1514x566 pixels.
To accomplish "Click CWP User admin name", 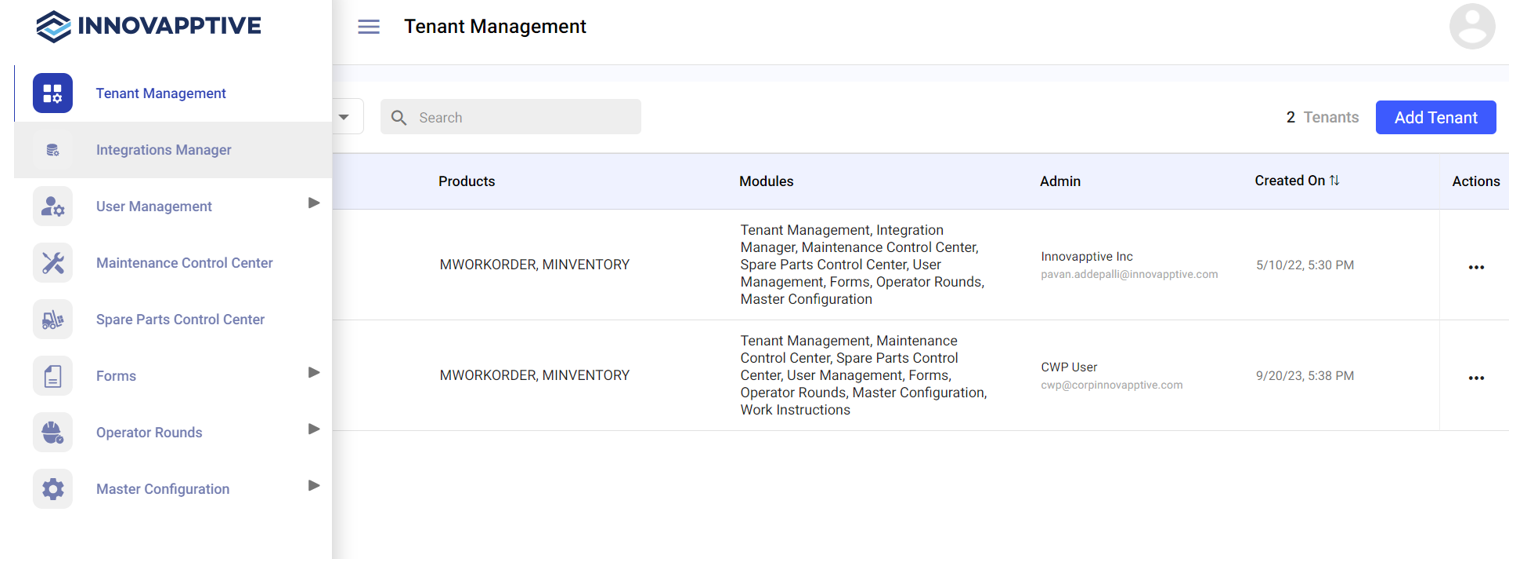I will pyautogui.click(x=1069, y=367).
